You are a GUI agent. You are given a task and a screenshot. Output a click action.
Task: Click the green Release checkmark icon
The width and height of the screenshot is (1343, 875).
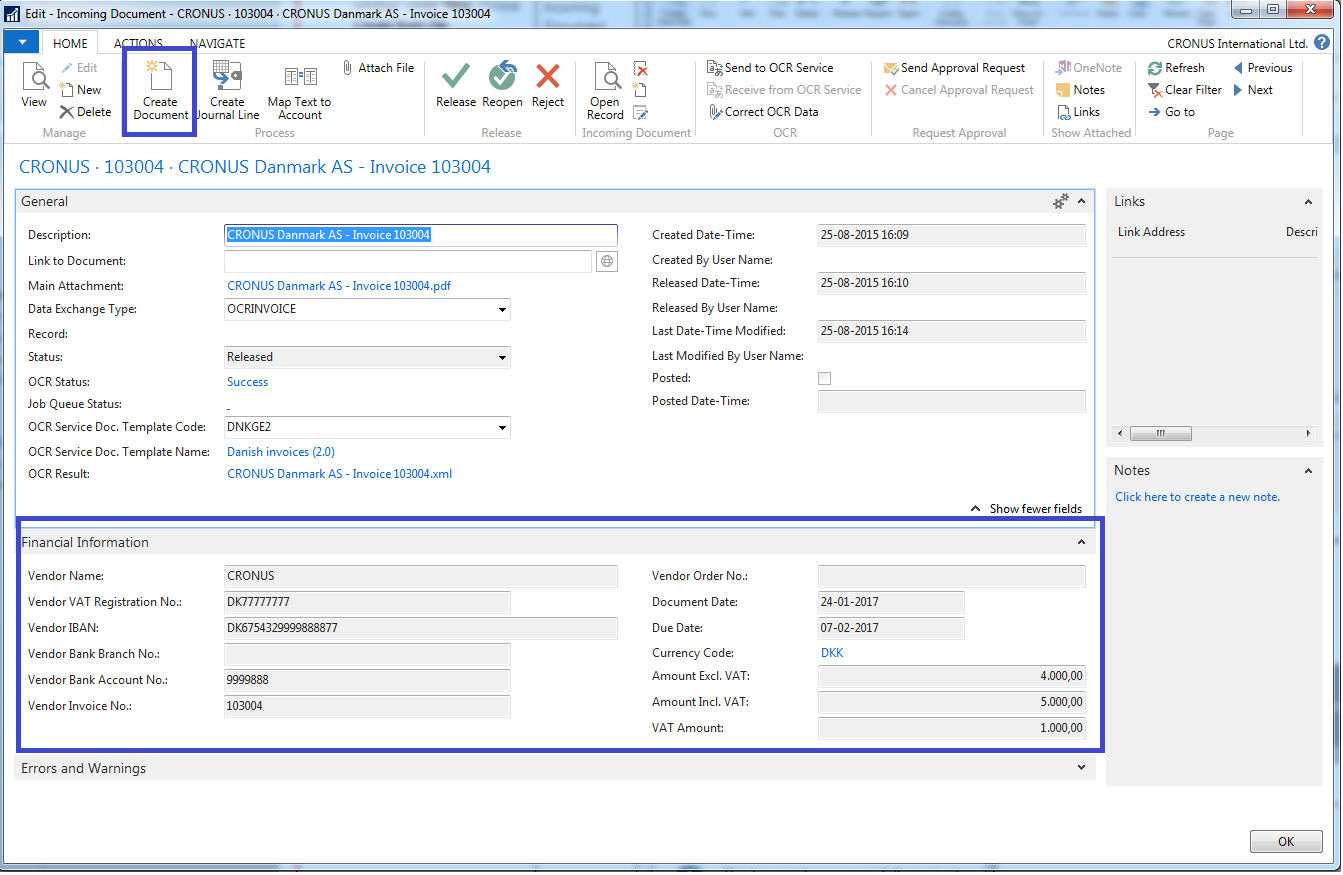[x=456, y=77]
